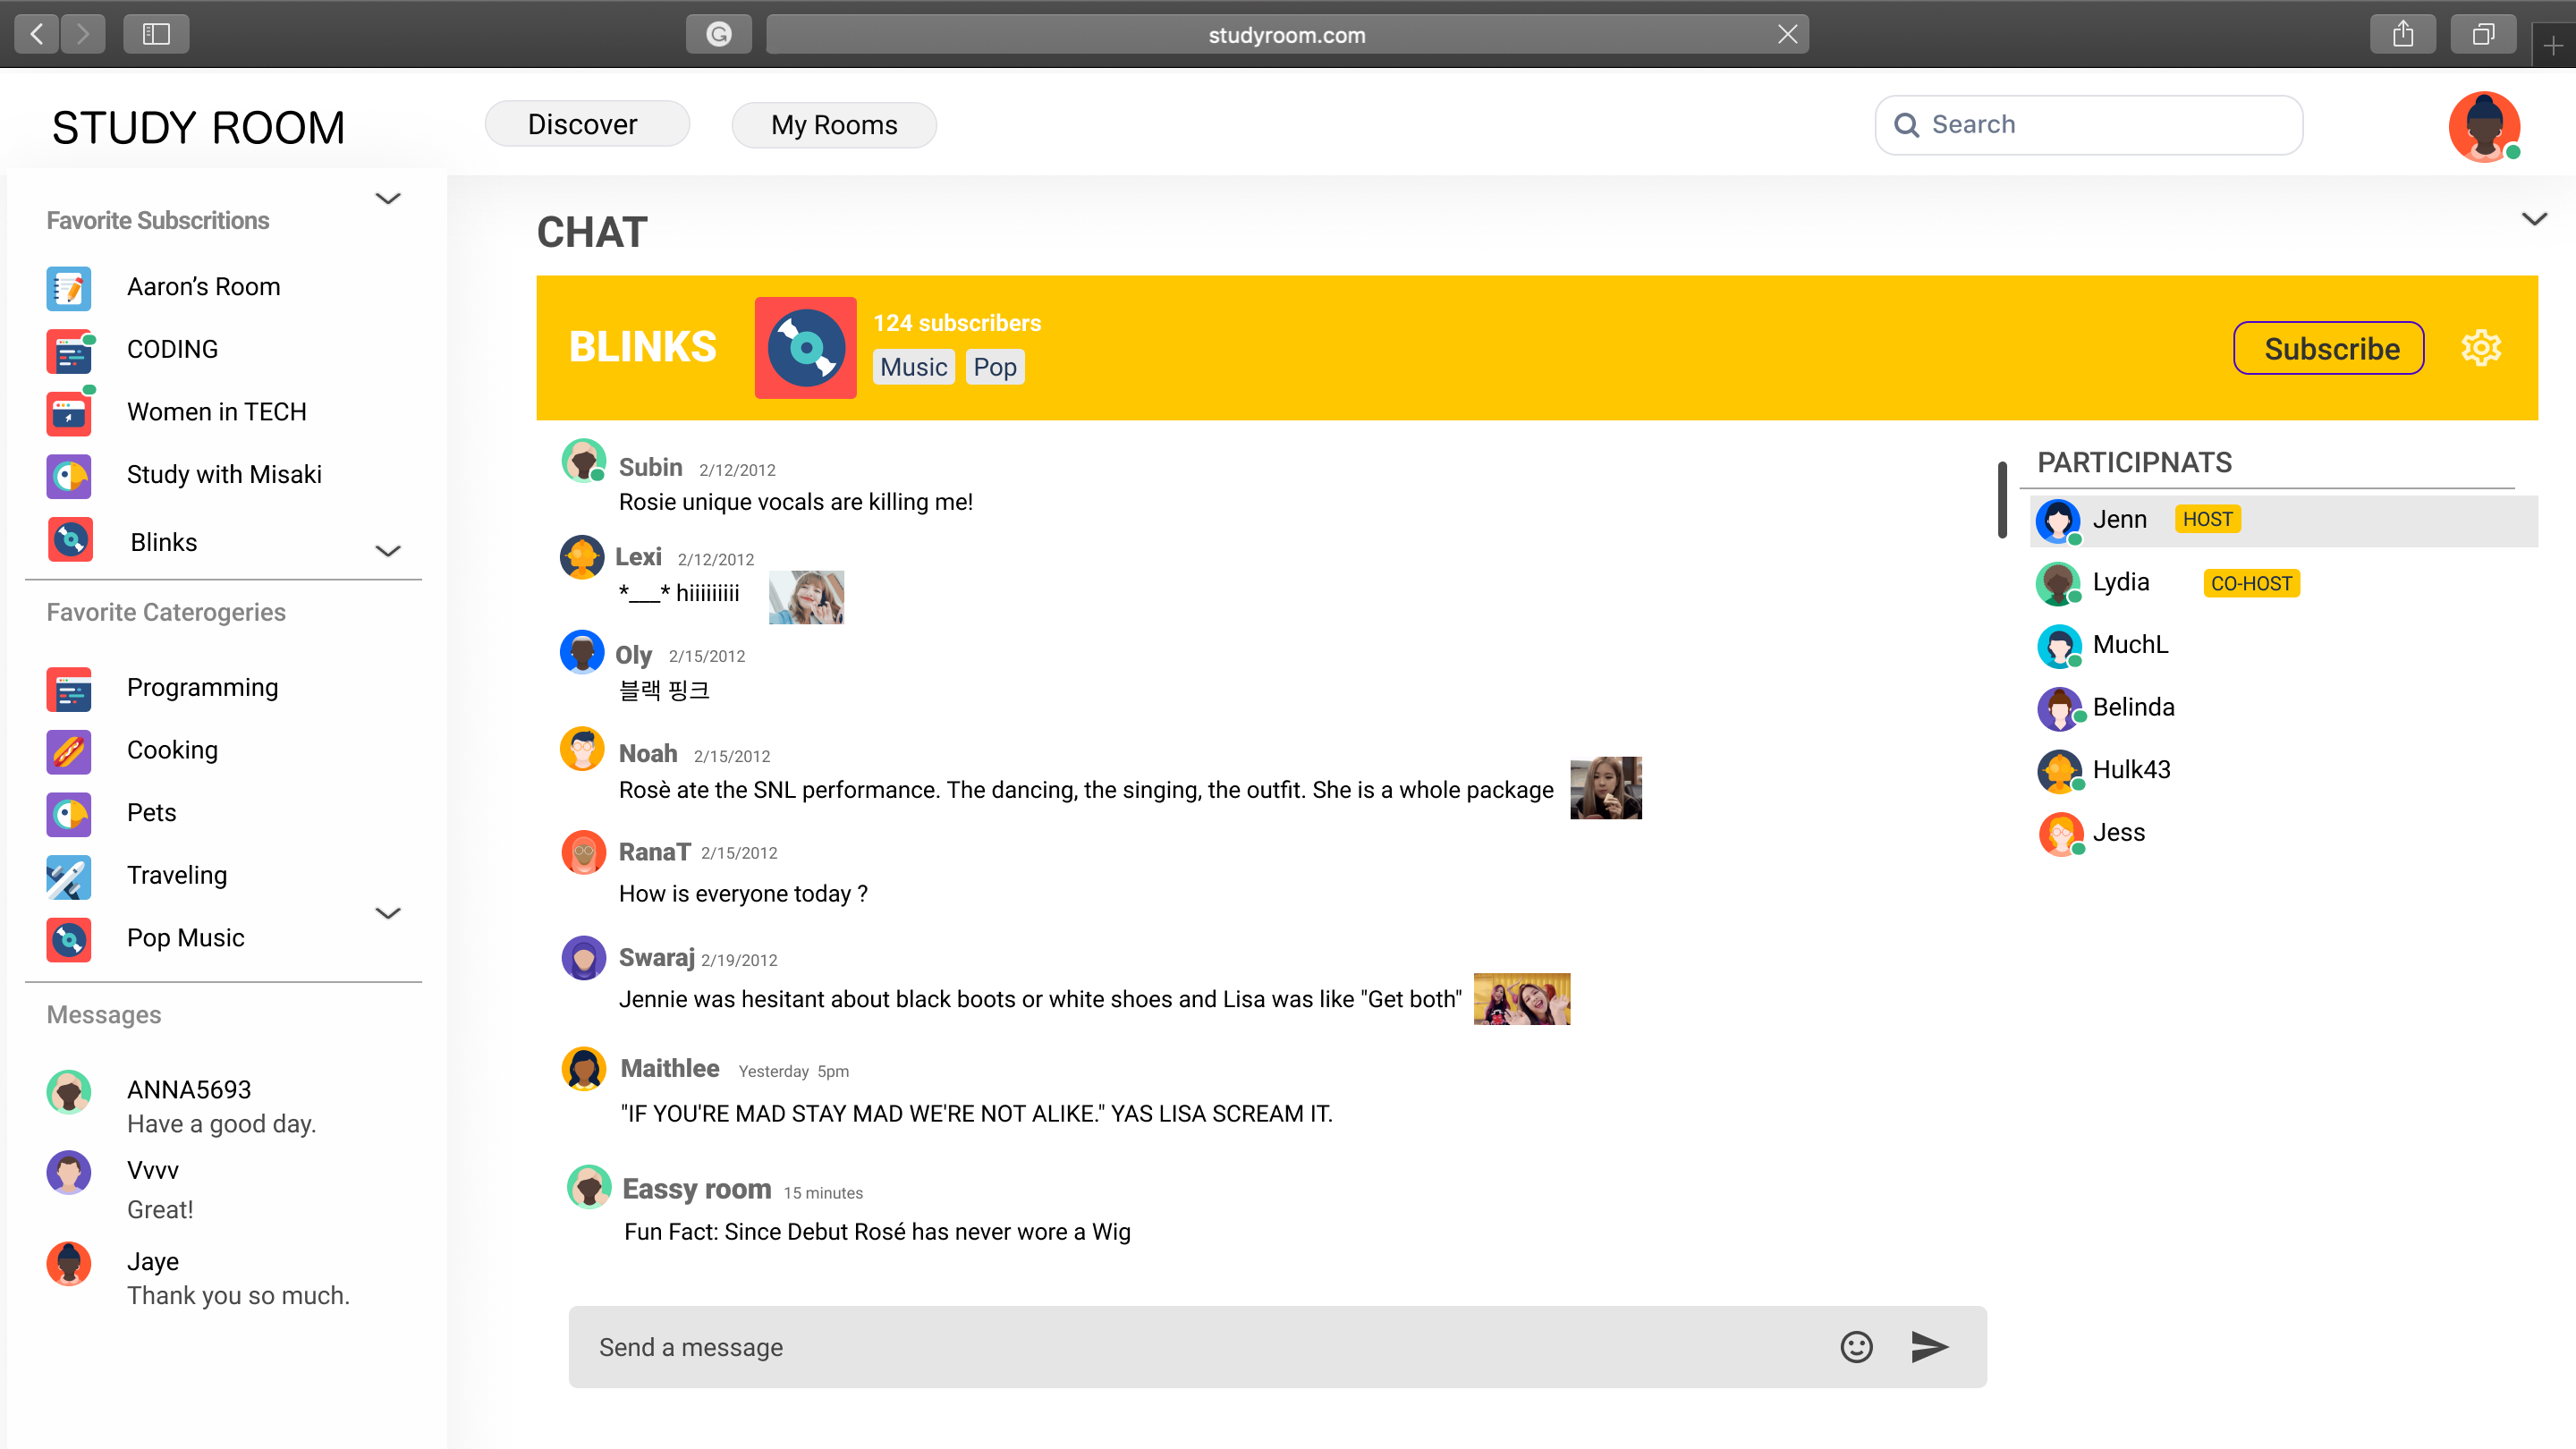Click the BLINKS vinyl record room logo
The width and height of the screenshot is (2576, 1449).
(x=805, y=347)
